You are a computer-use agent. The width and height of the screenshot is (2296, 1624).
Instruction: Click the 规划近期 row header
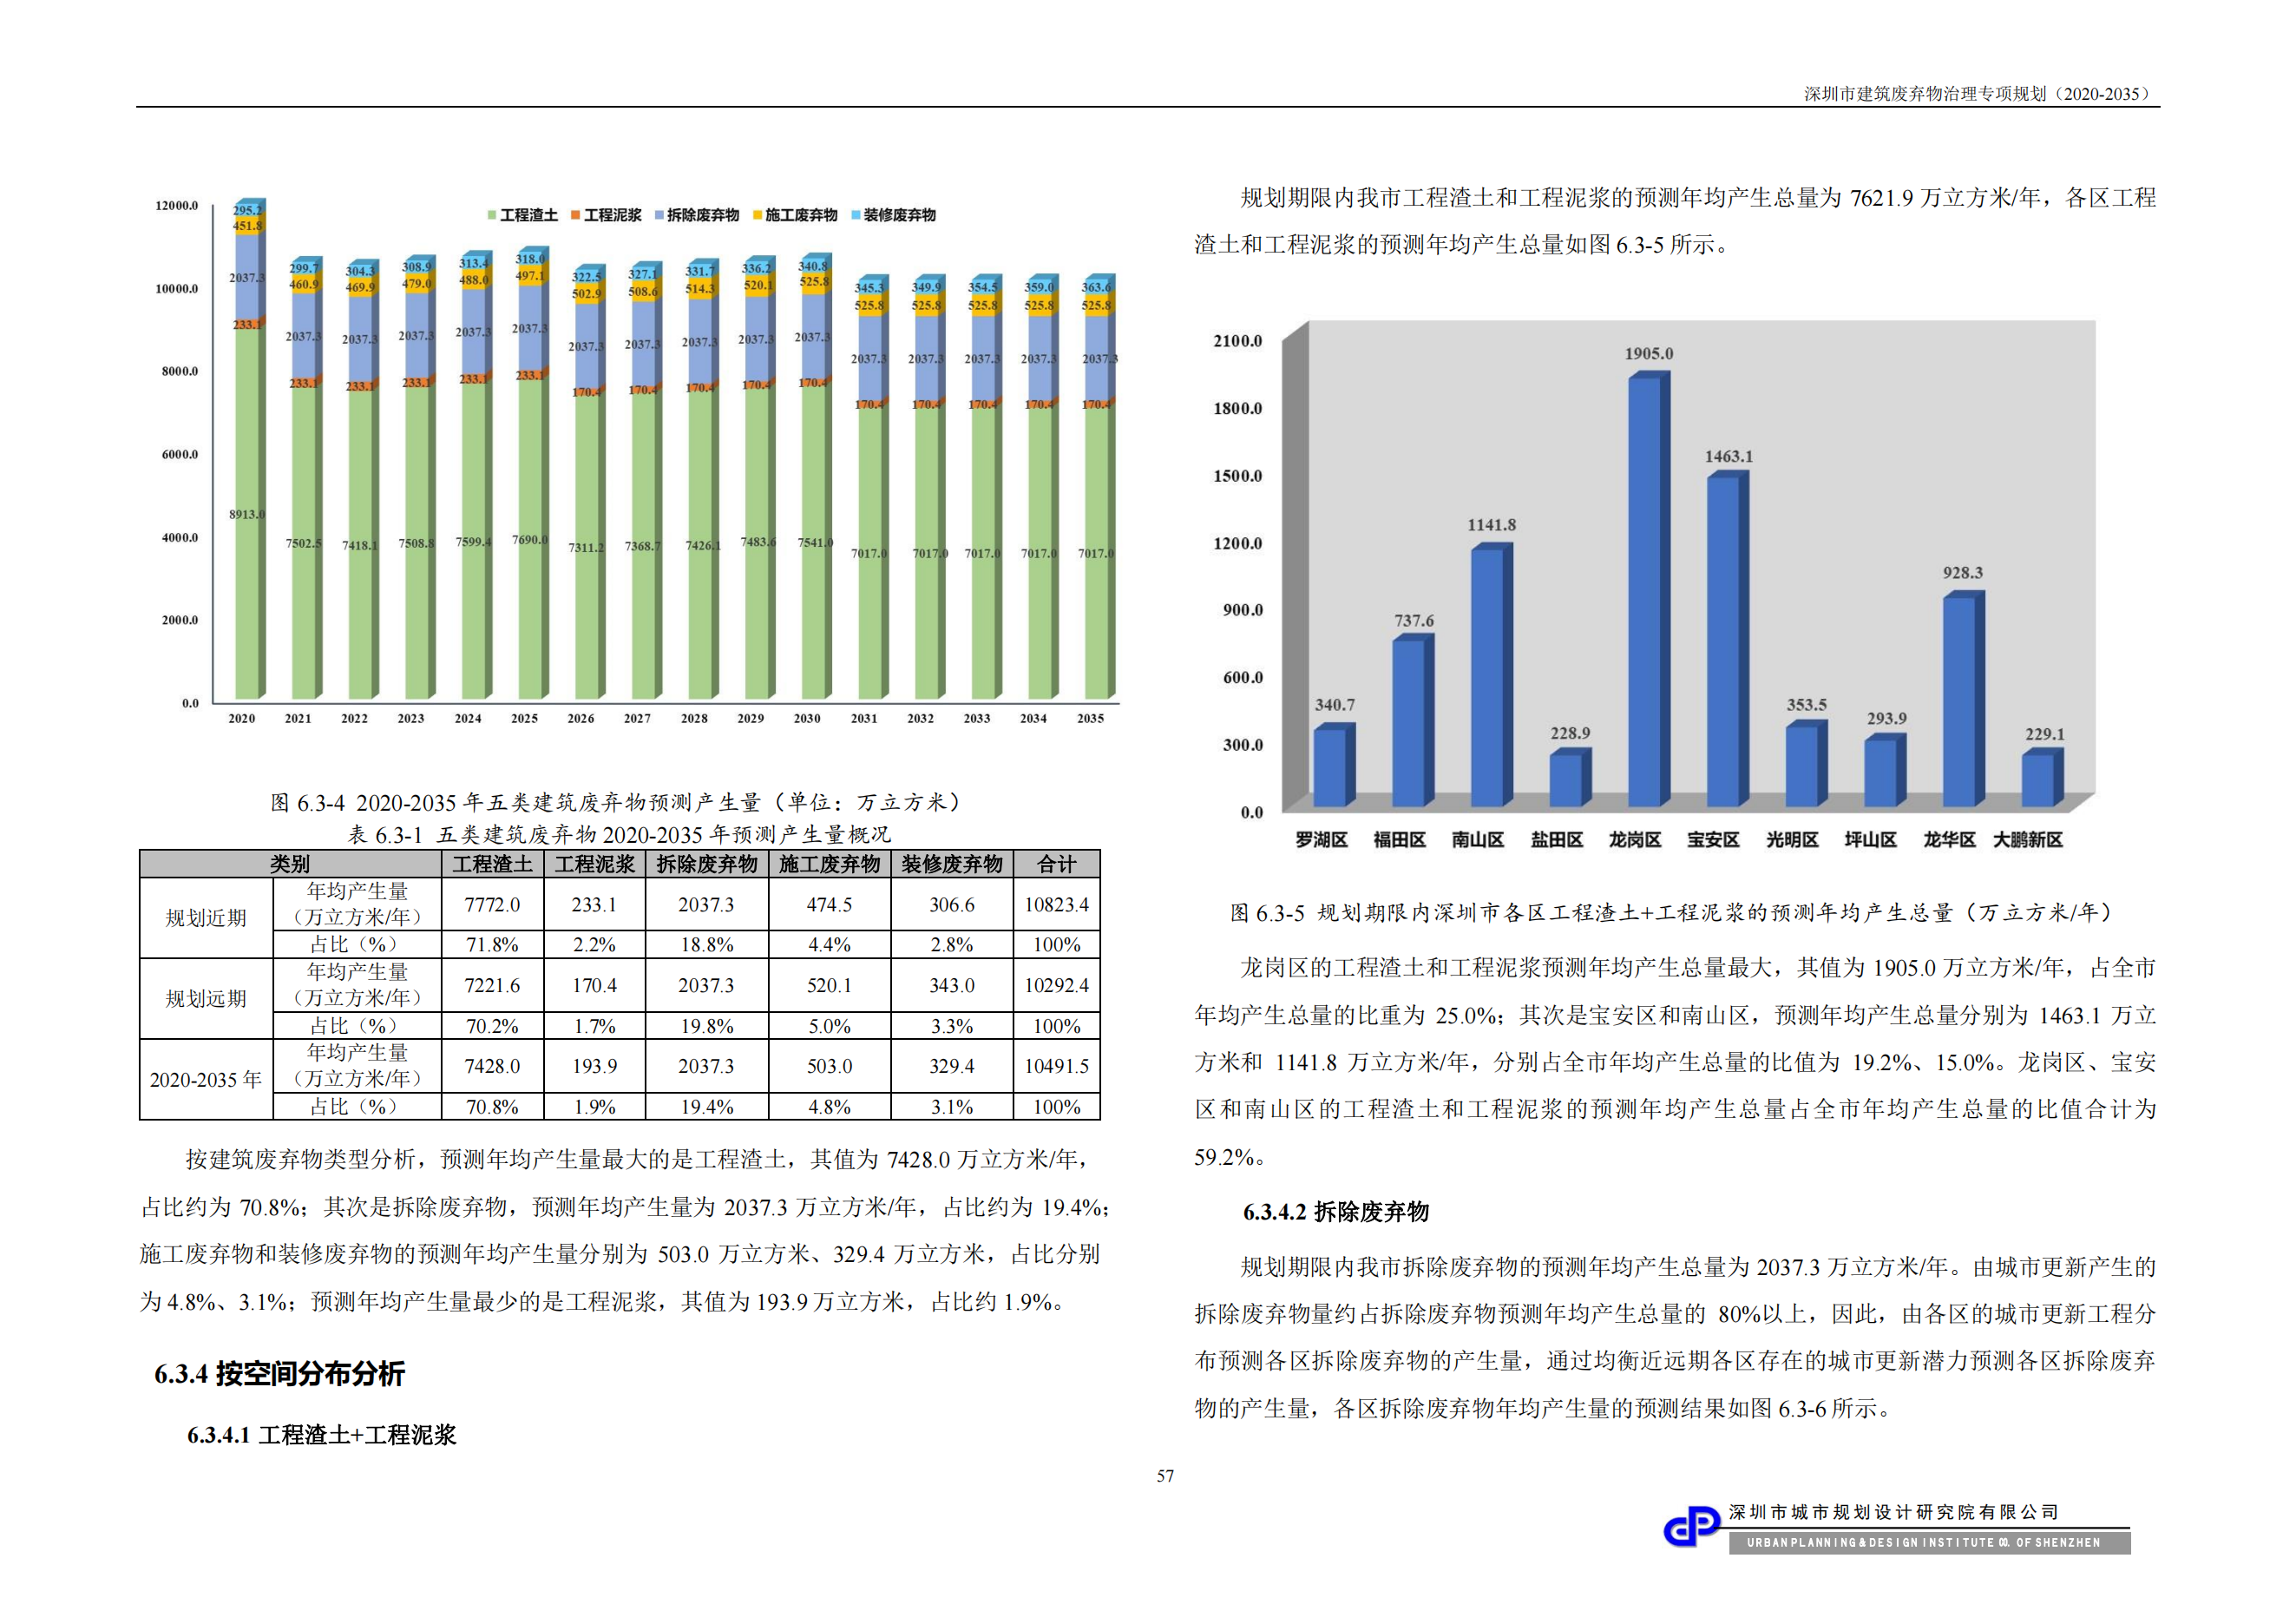[206, 918]
